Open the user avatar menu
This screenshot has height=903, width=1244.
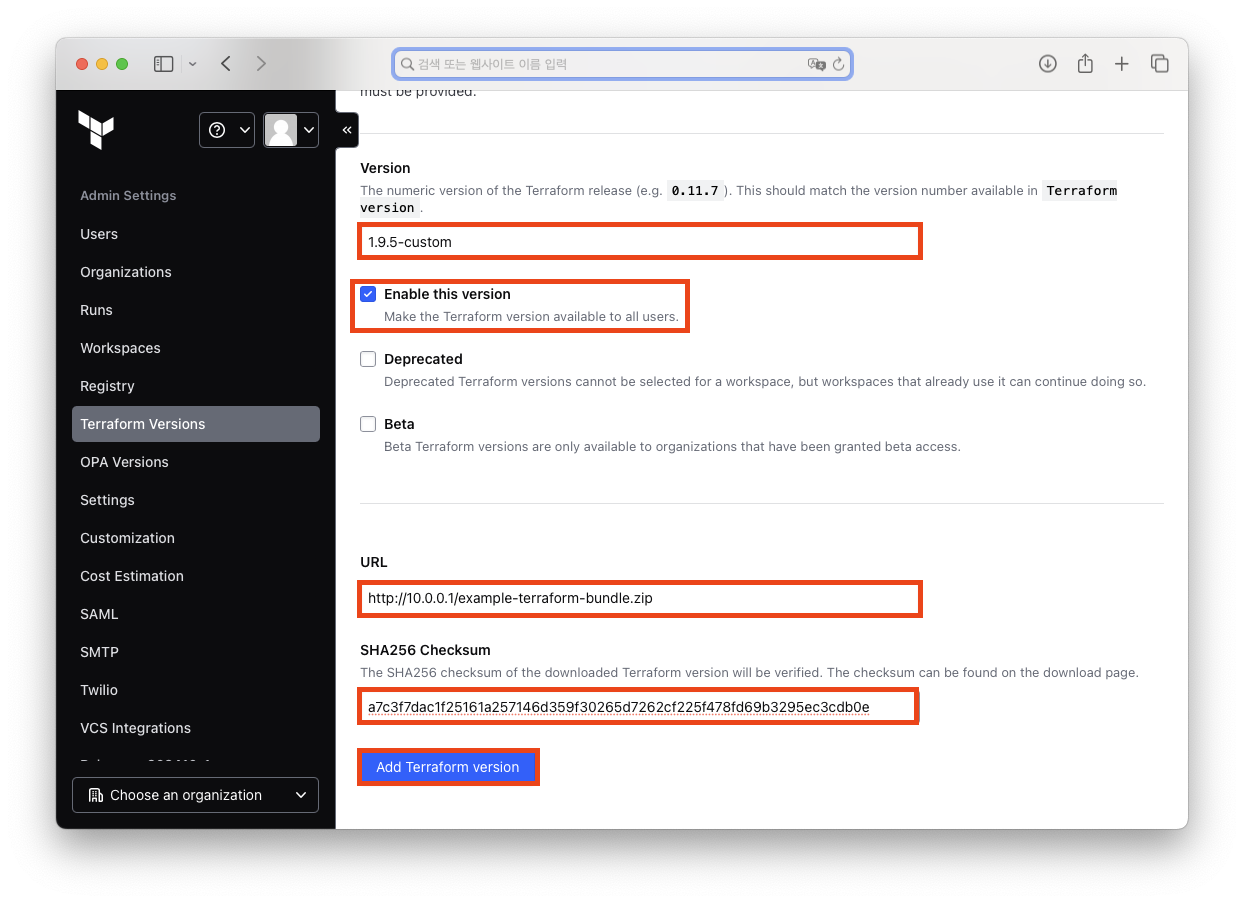point(291,130)
